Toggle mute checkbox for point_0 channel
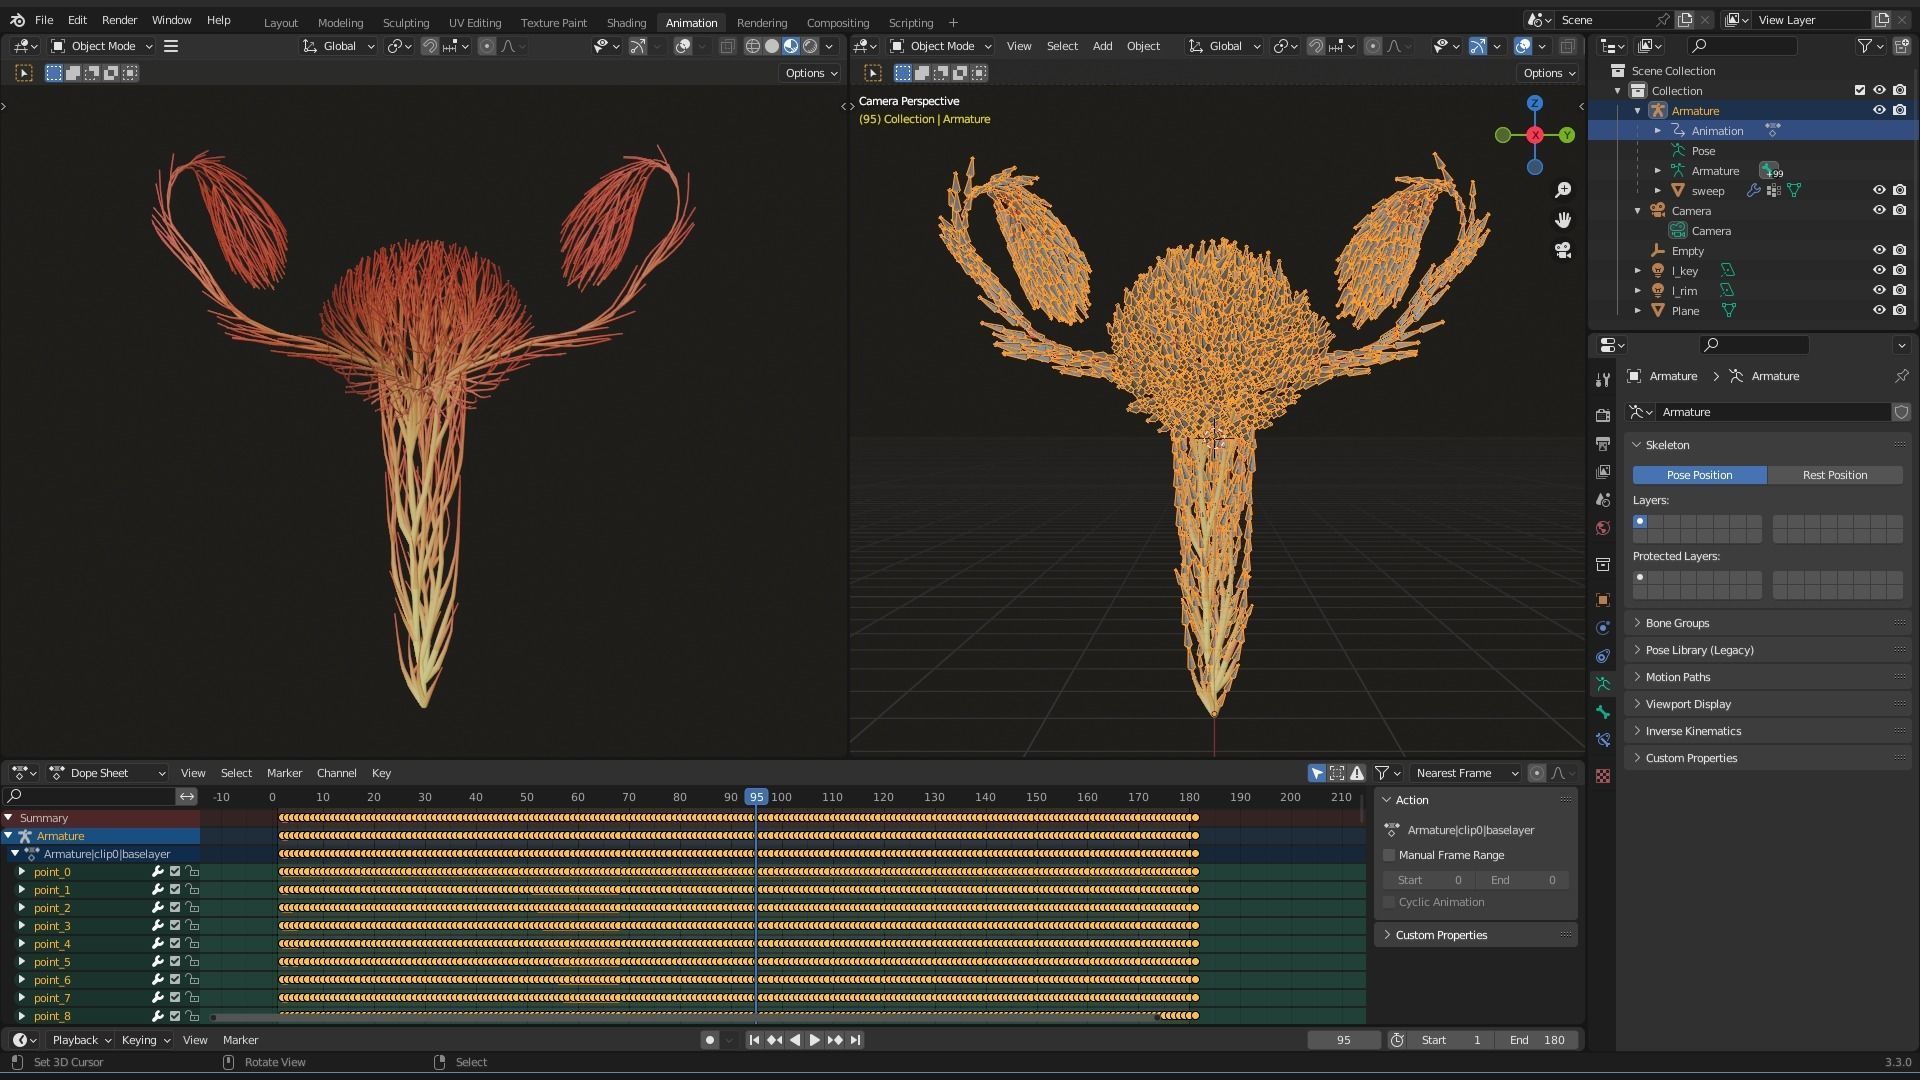Viewport: 1920px width, 1080px height. click(175, 872)
